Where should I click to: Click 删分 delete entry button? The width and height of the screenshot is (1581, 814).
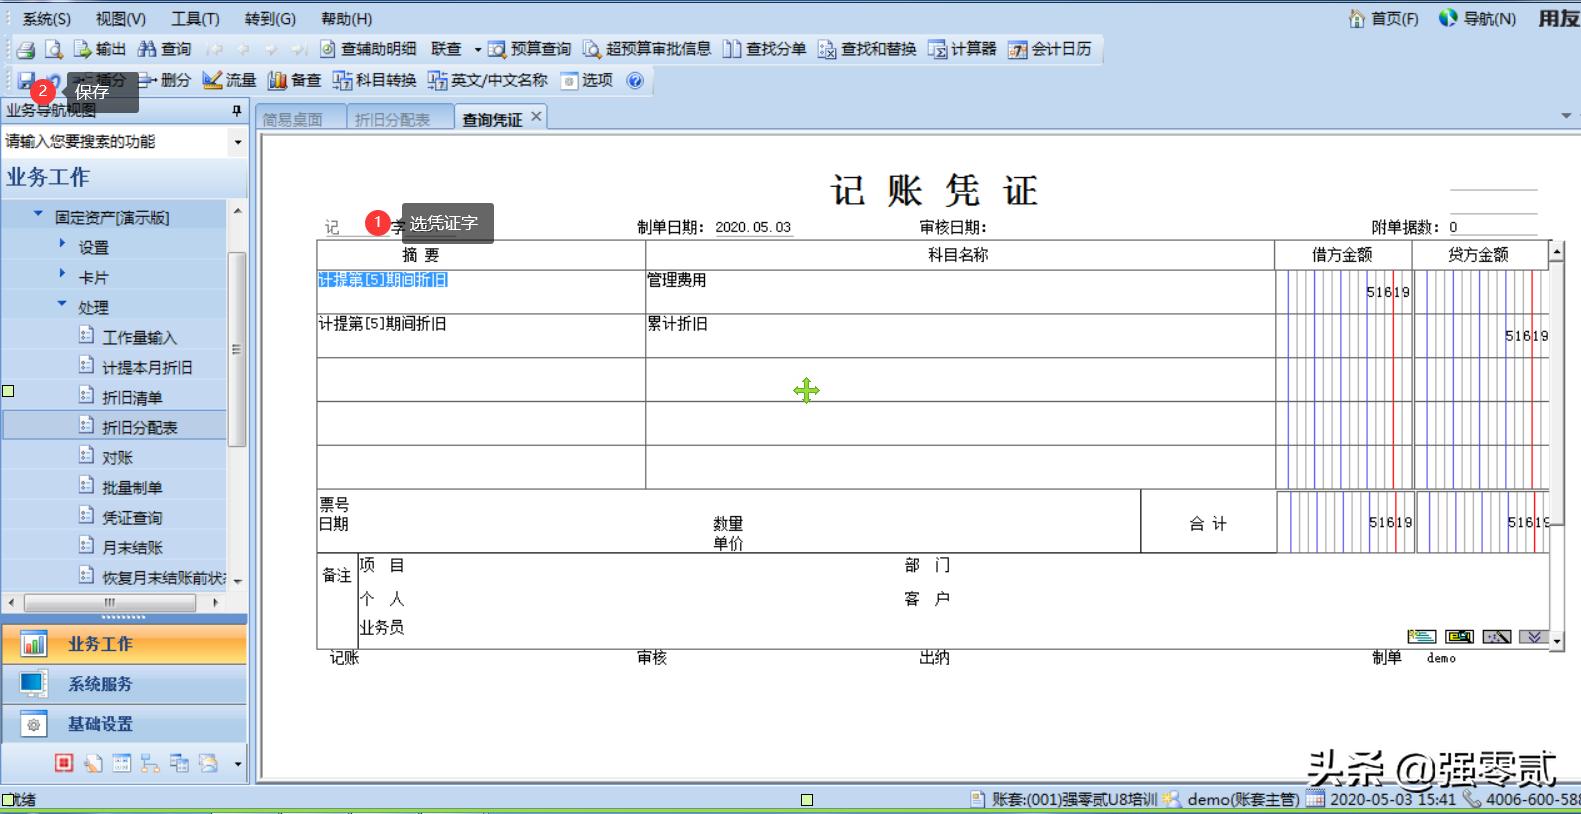click(165, 80)
